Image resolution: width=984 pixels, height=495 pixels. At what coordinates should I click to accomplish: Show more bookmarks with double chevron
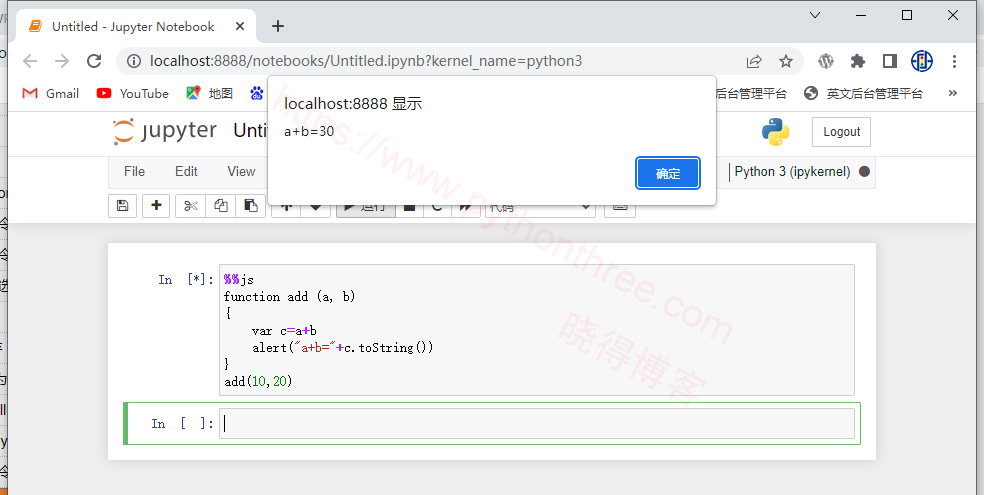(x=953, y=93)
